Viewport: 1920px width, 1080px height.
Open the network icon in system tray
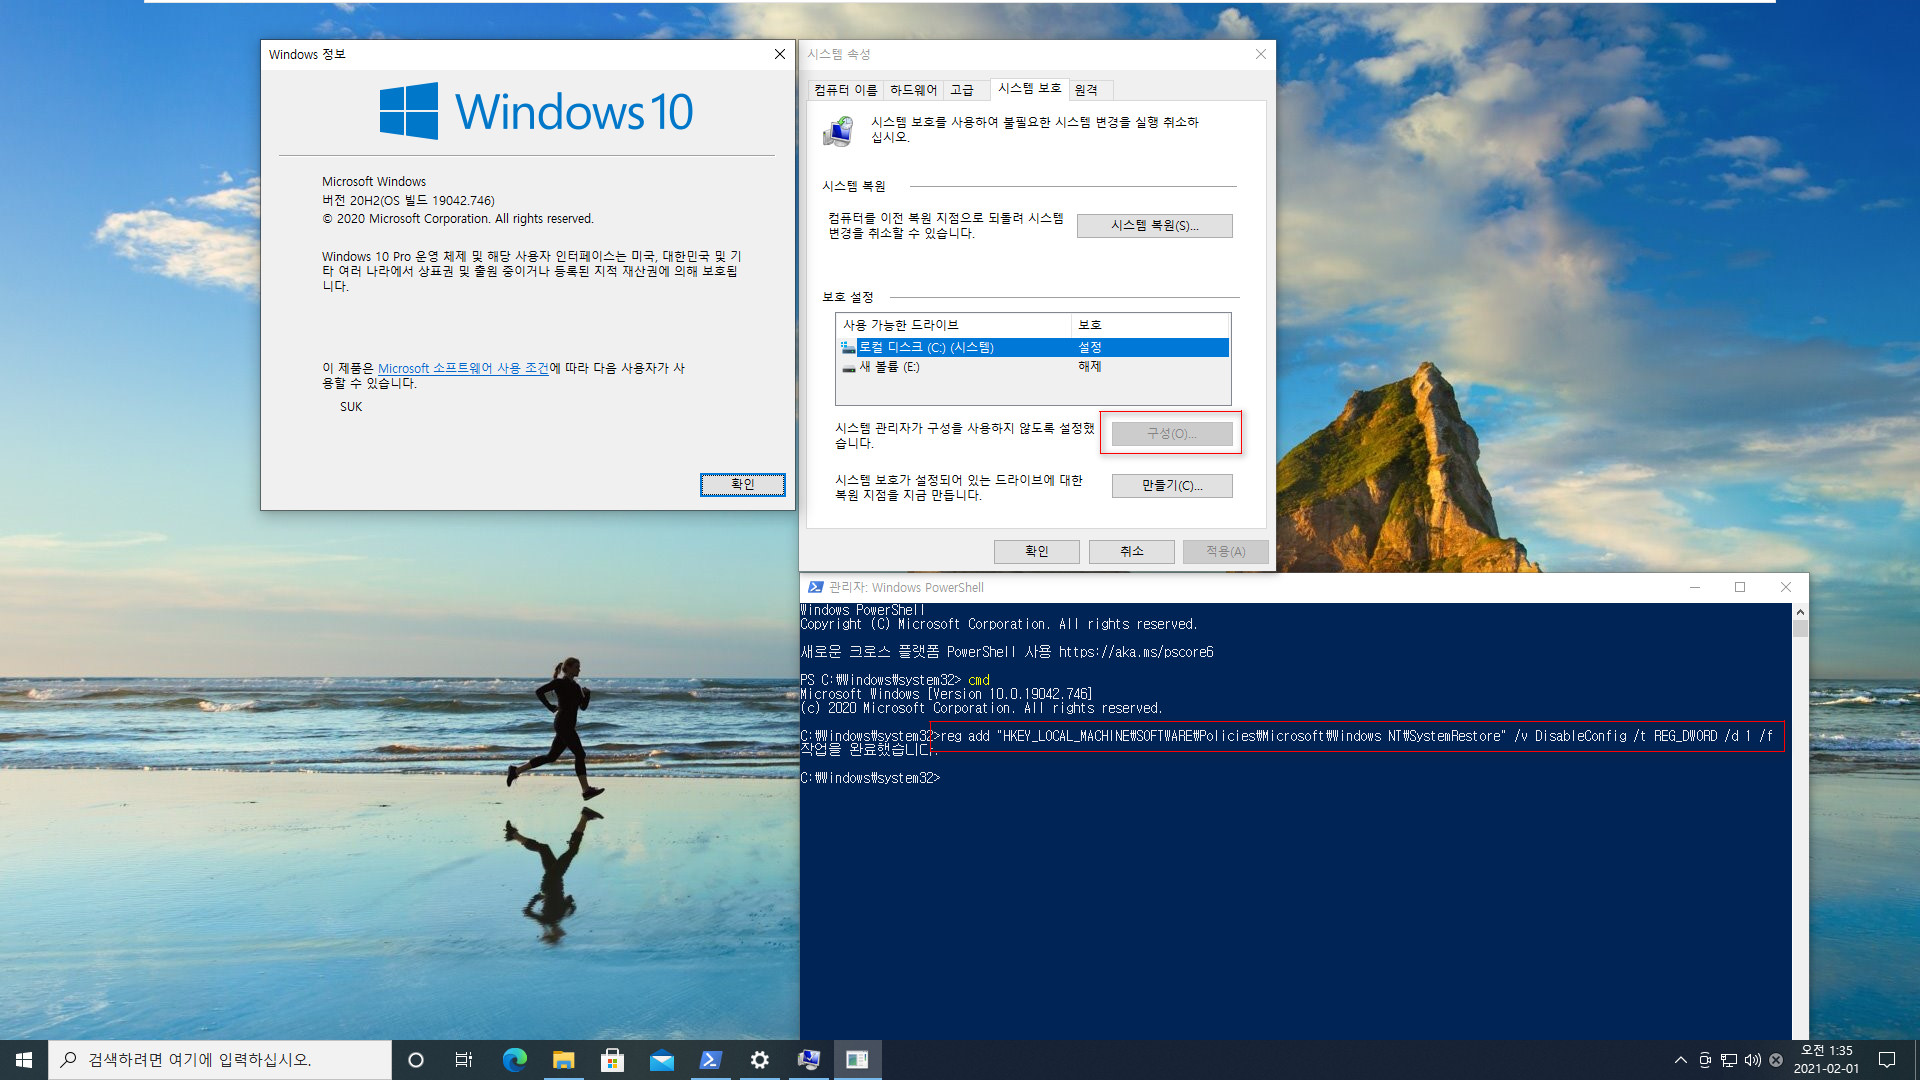point(1728,1060)
